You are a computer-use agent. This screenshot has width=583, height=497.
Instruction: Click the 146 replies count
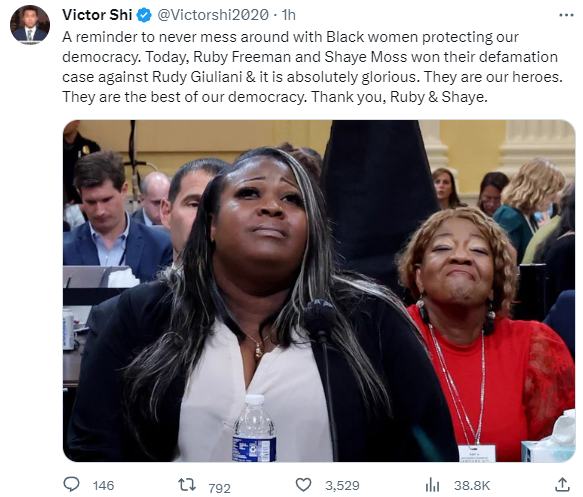click(x=103, y=485)
